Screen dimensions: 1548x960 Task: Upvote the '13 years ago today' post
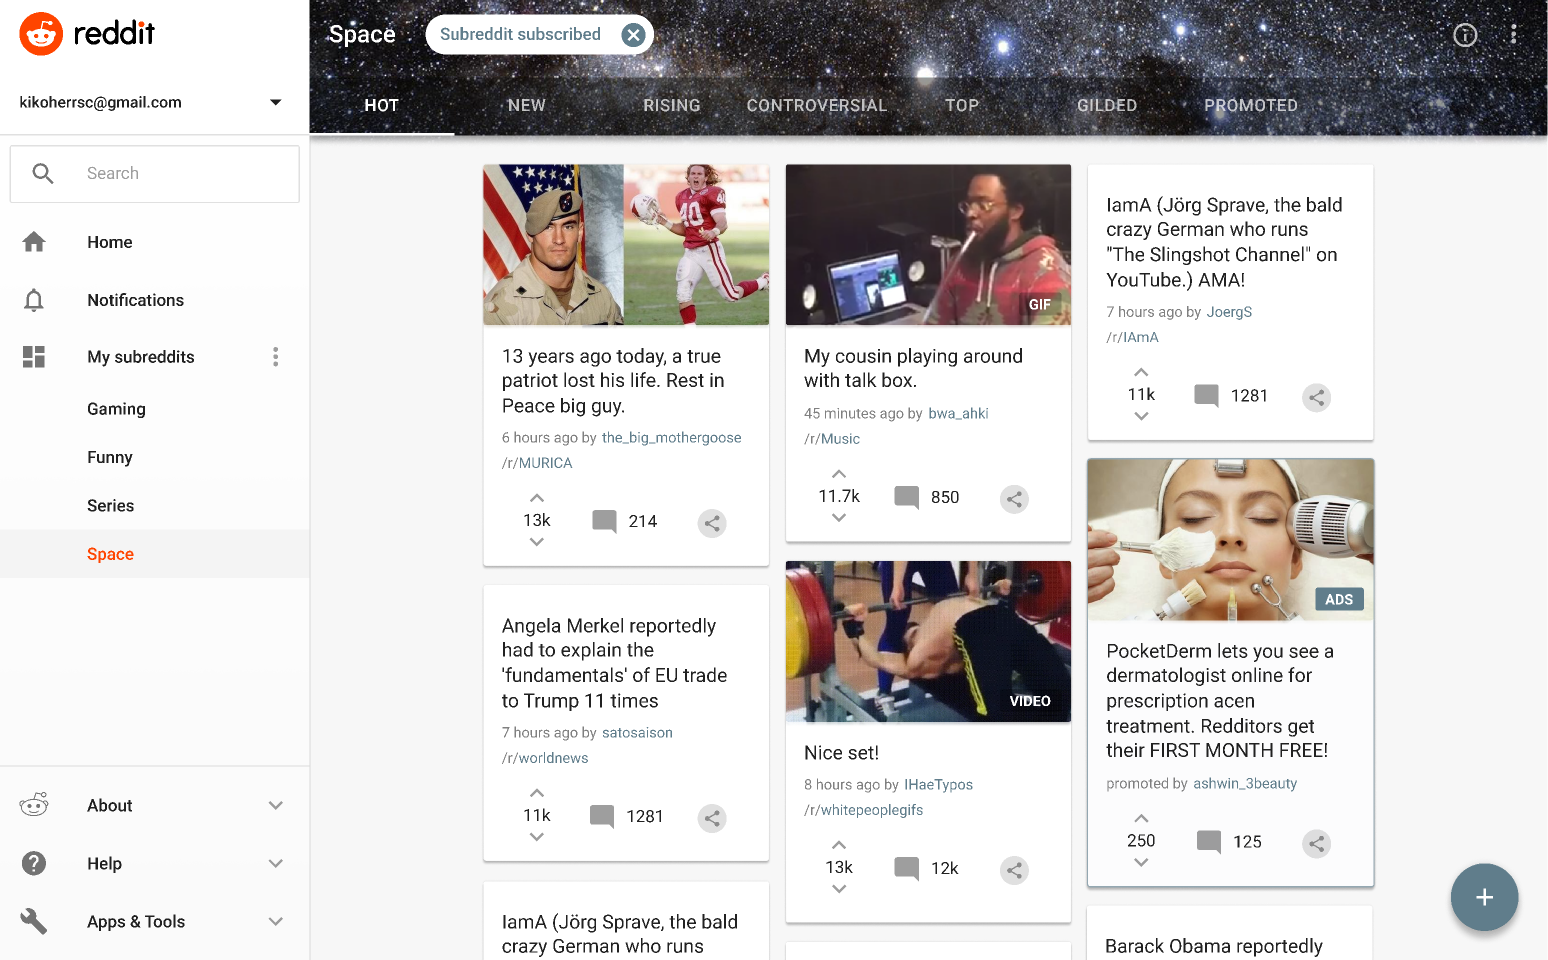click(x=537, y=498)
